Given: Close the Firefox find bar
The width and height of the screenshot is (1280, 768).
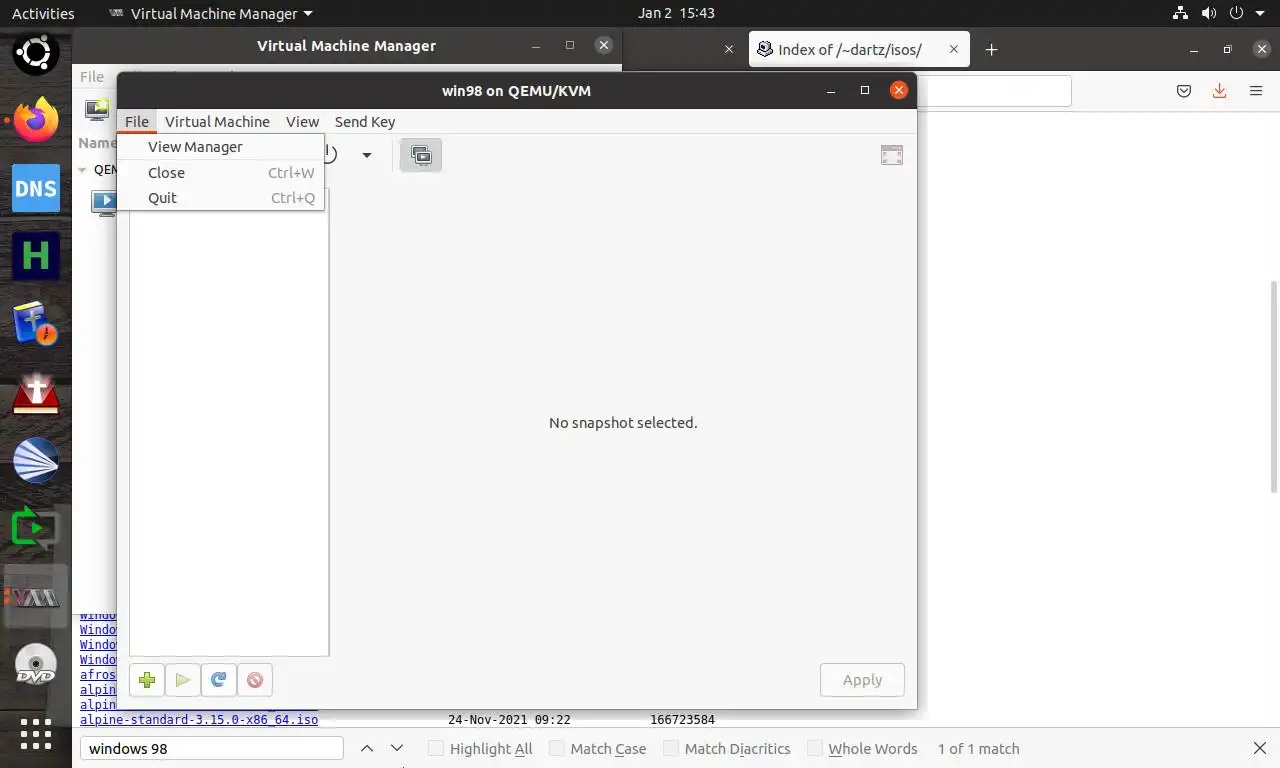Looking at the screenshot, I should [x=1260, y=748].
